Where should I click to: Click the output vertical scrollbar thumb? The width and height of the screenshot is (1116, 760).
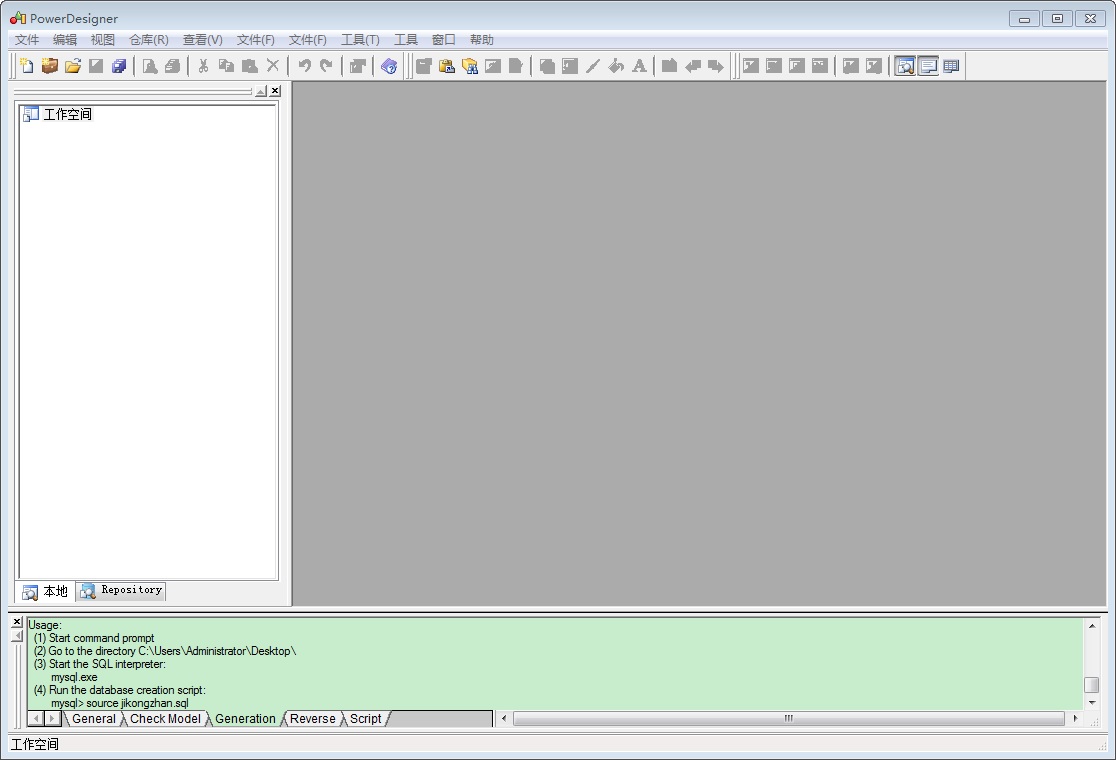click(1092, 685)
